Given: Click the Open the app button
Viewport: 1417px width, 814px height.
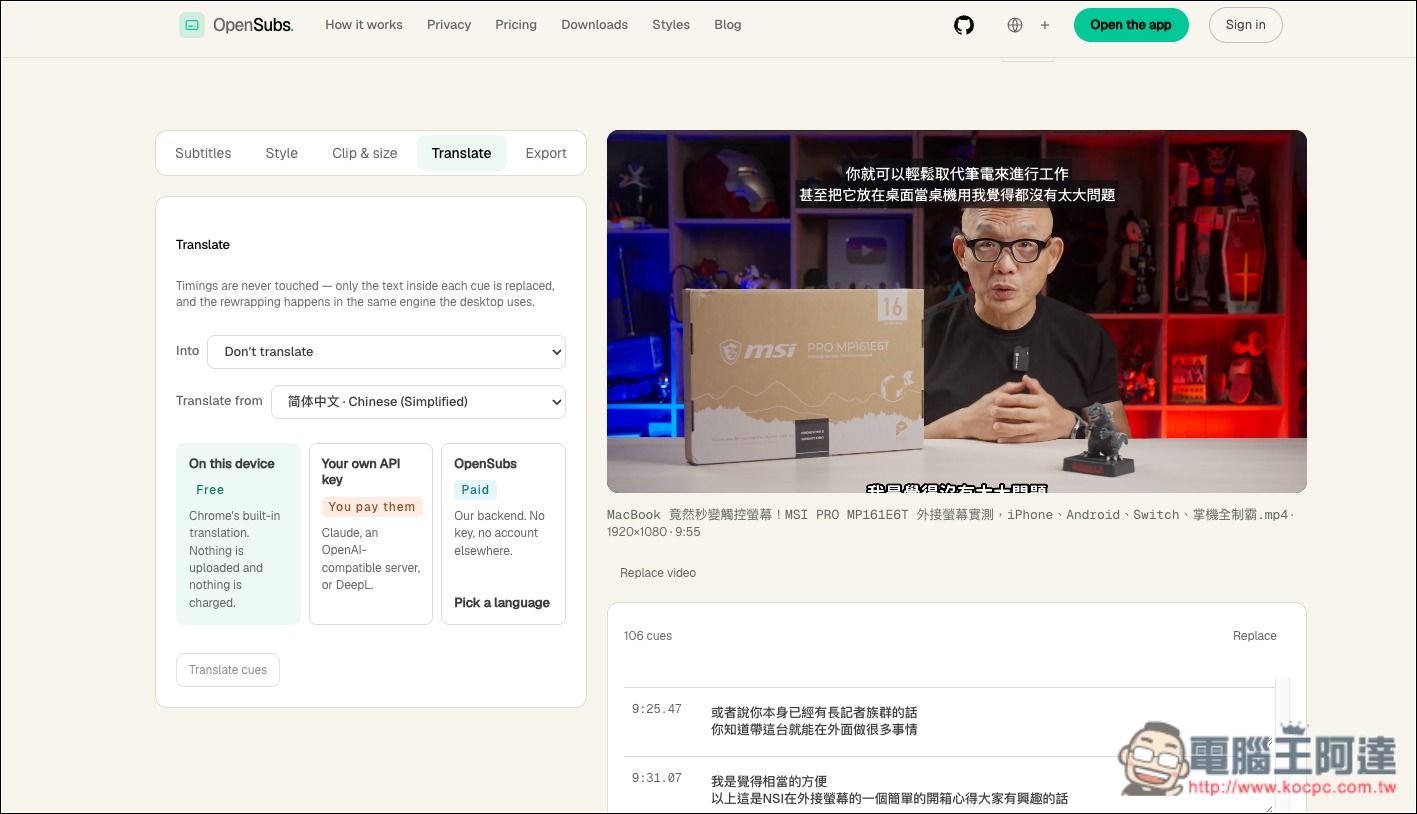Looking at the screenshot, I should click(x=1131, y=25).
